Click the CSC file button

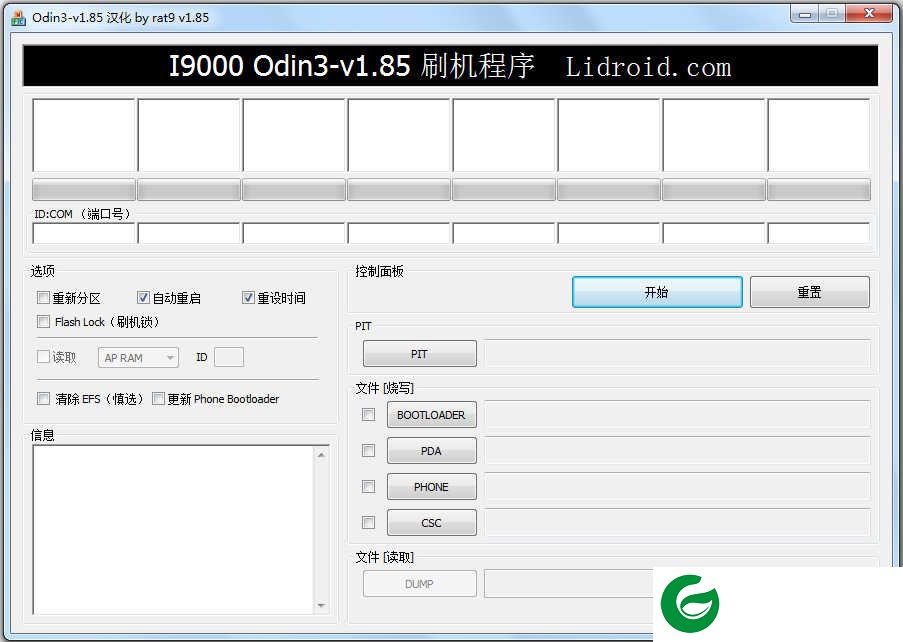click(x=432, y=523)
